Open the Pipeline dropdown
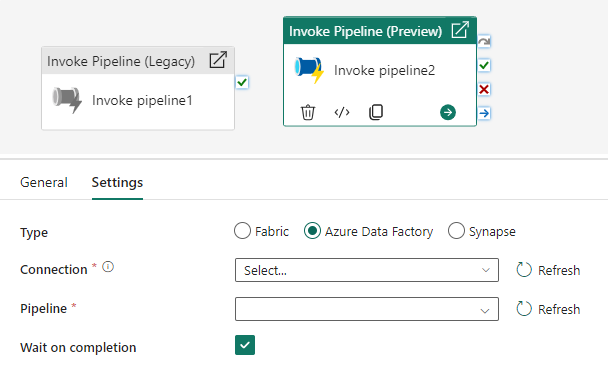Image resolution: width=608 pixels, height=389 pixels. coord(366,309)
